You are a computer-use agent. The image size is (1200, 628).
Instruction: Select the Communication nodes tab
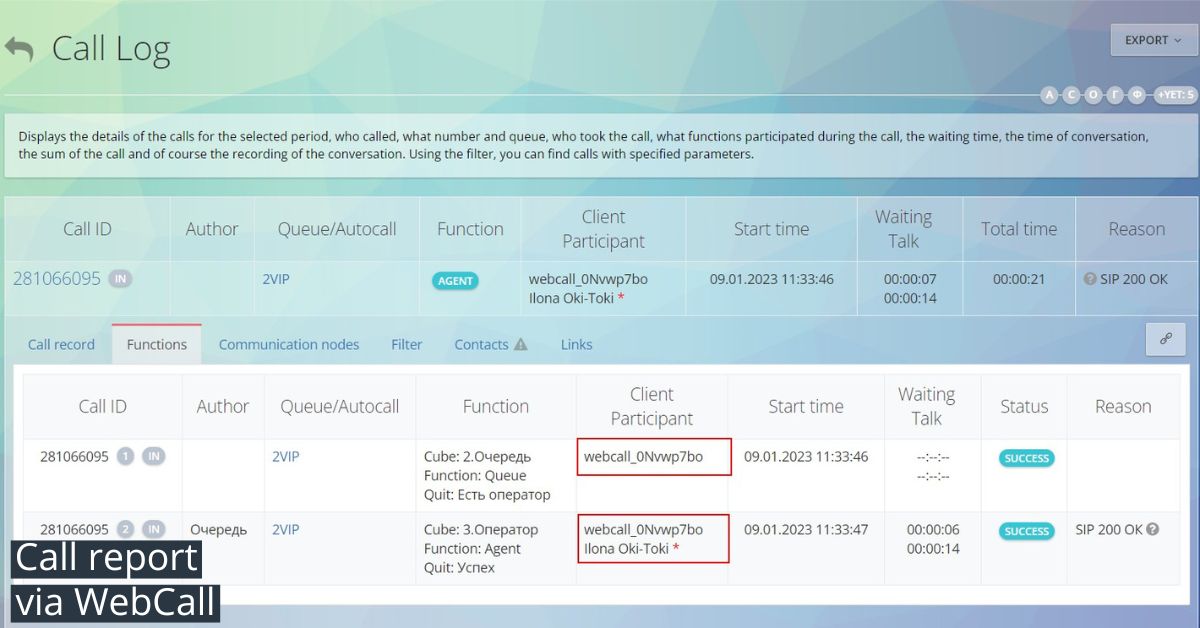[x=288, y=344]
